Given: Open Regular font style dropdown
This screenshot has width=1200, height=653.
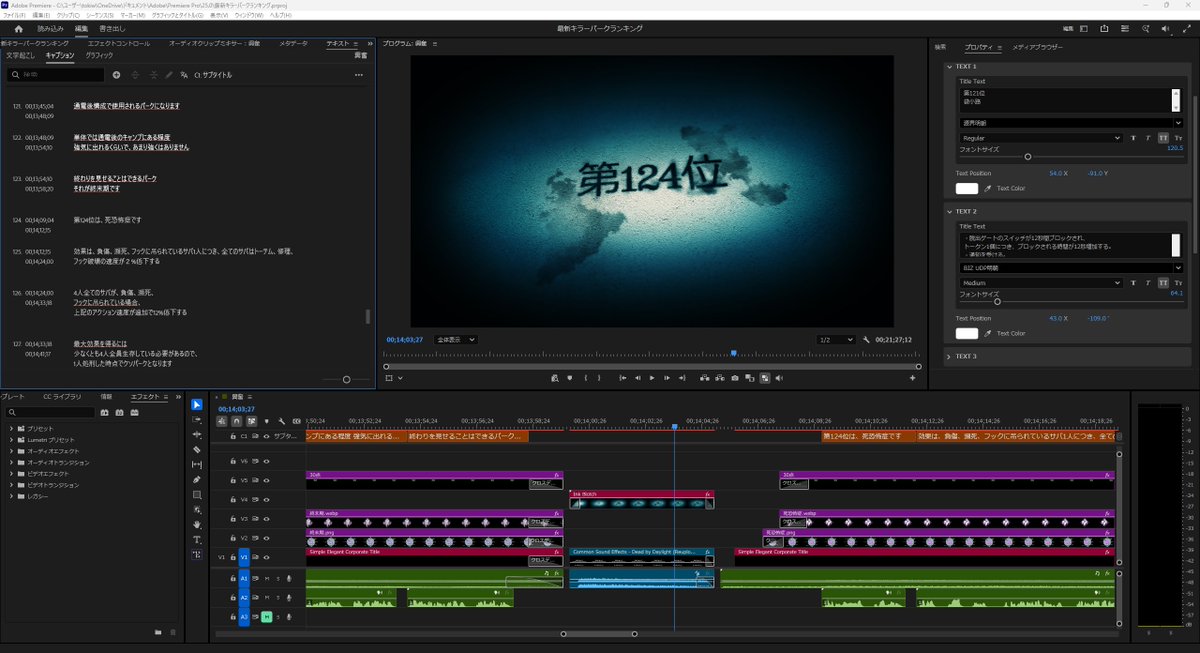Looking at the screenshot, I should point(1040,138).
